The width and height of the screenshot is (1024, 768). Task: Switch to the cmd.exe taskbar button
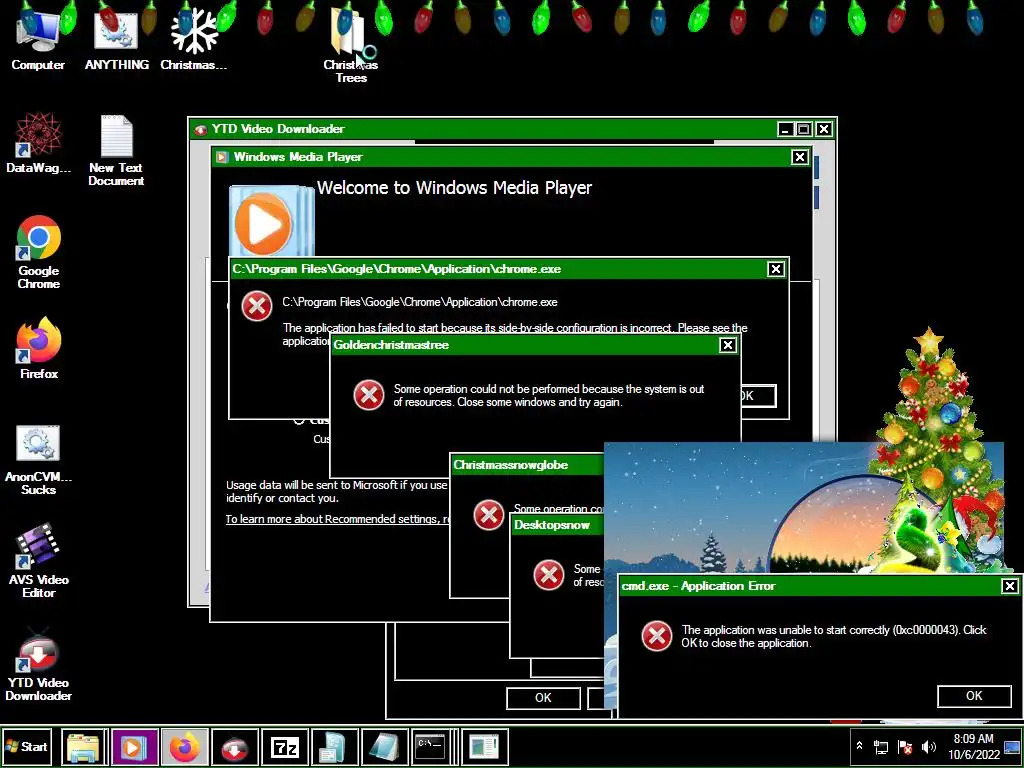pos(432,747)
